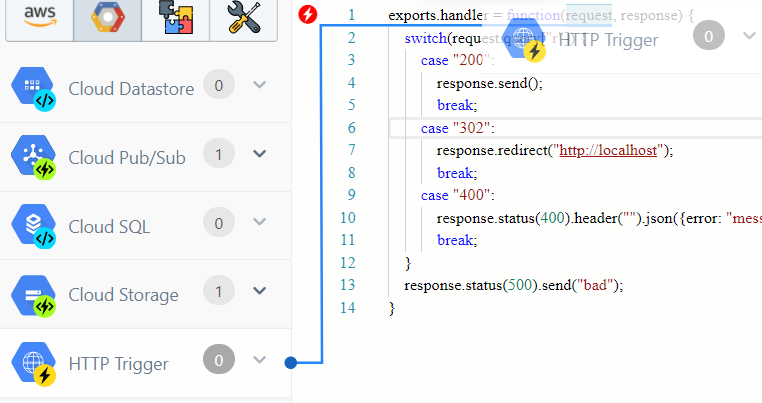Click the Cloud SQL count badge 0
This screenshot has width=762, height=403.
pyautogui.click(x=219, y=222)
